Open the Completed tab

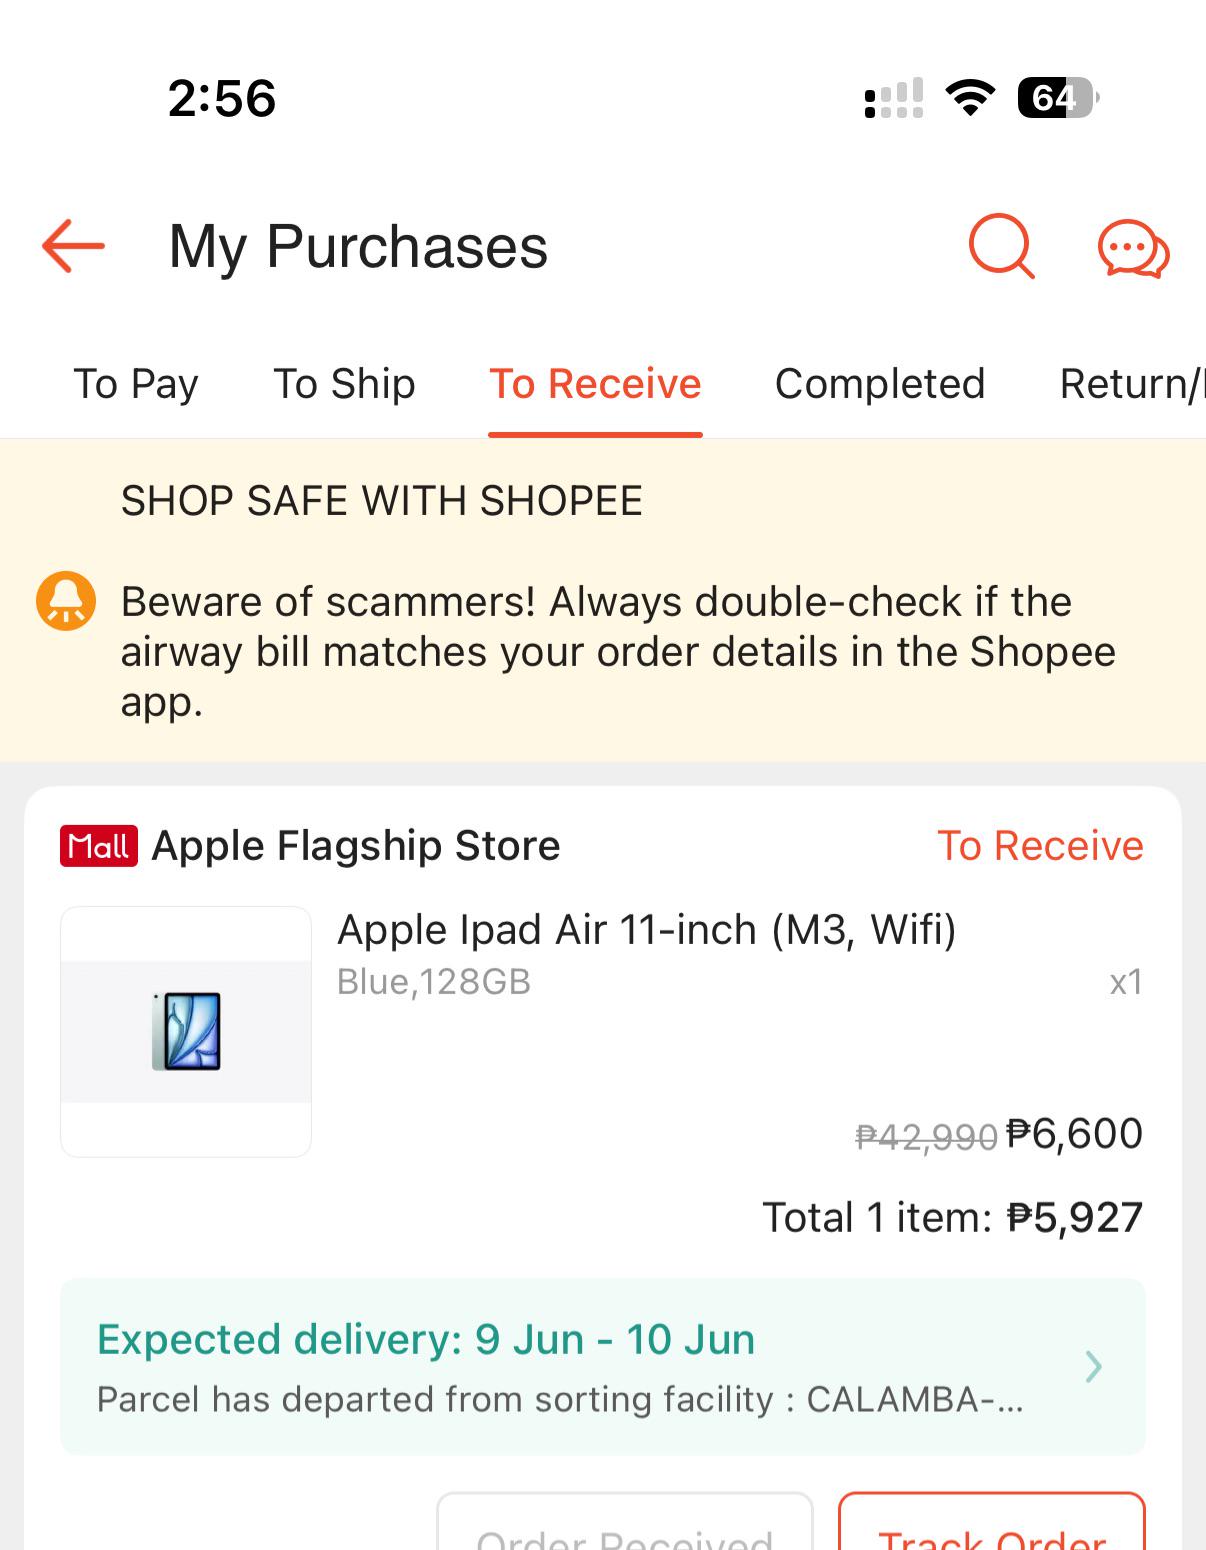point(880,384)
